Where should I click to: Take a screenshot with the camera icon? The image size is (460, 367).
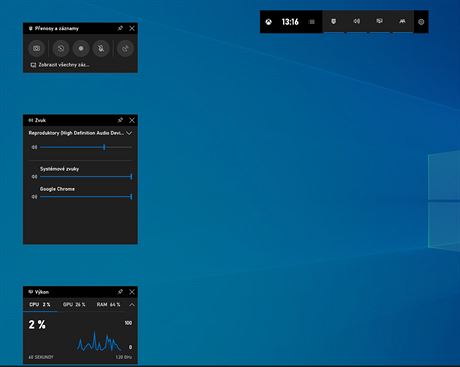click(x=37, y=48)
